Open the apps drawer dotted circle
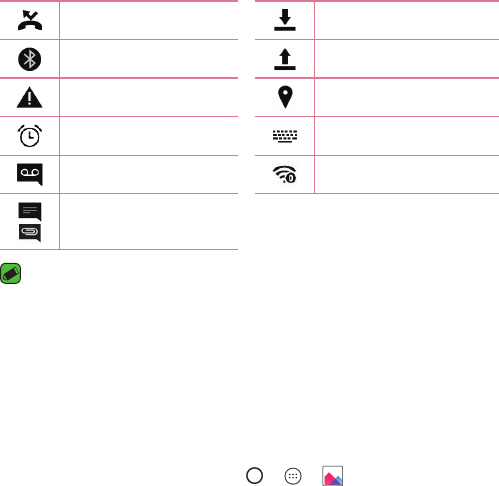Screen dimensions: 499x486 (293, 476)
